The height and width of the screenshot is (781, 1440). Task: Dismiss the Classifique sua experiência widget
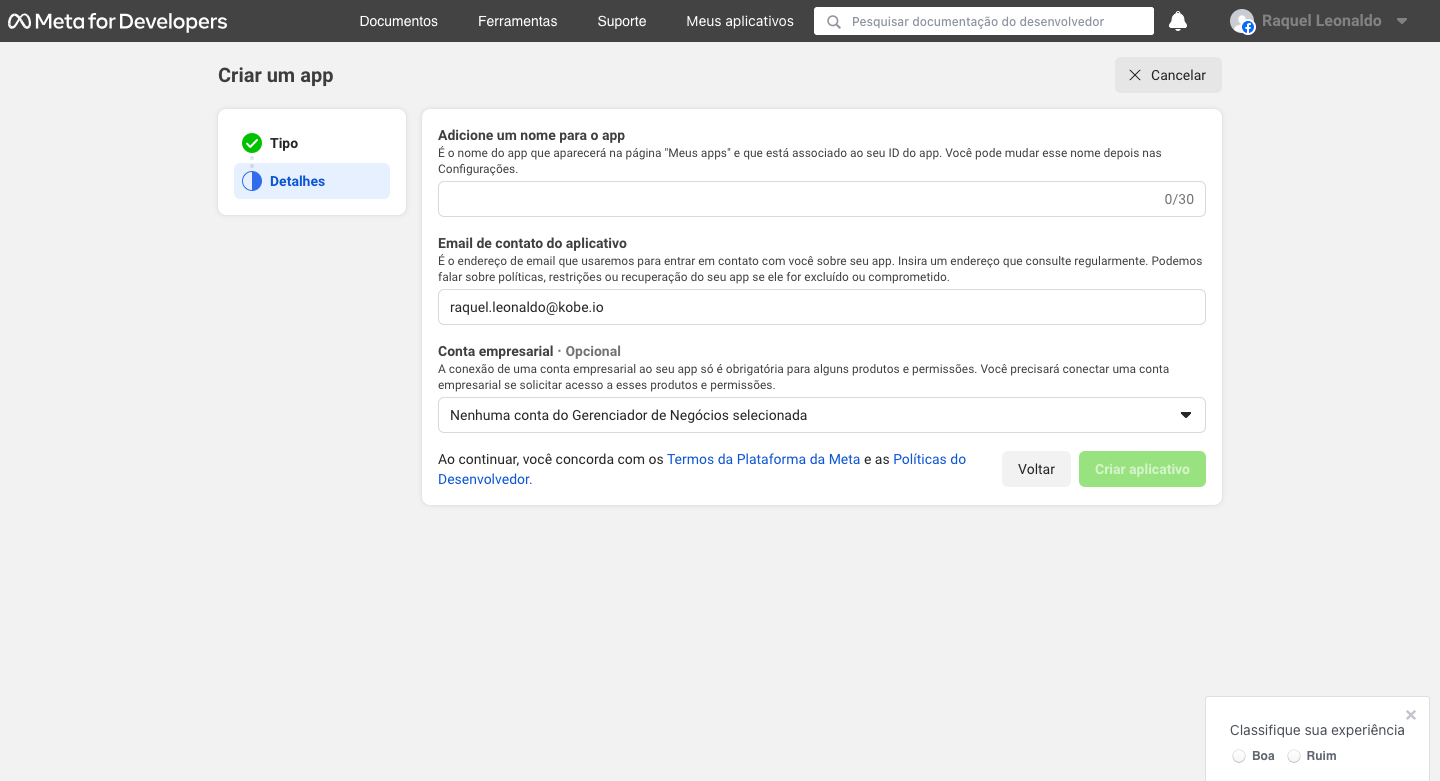[x=1411, y=714]
